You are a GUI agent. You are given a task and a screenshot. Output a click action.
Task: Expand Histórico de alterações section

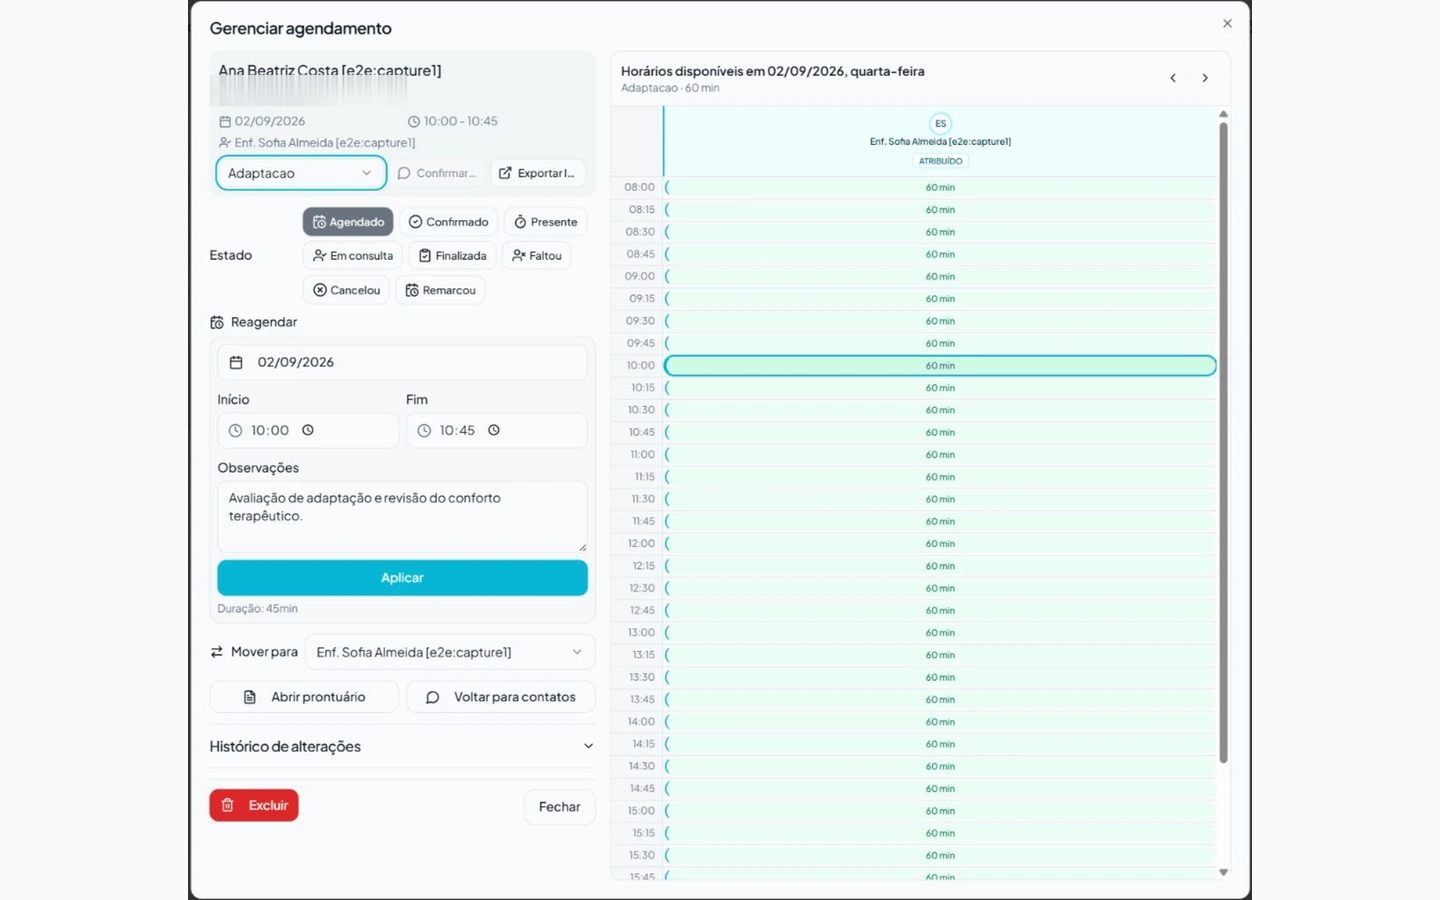point(402,746)
